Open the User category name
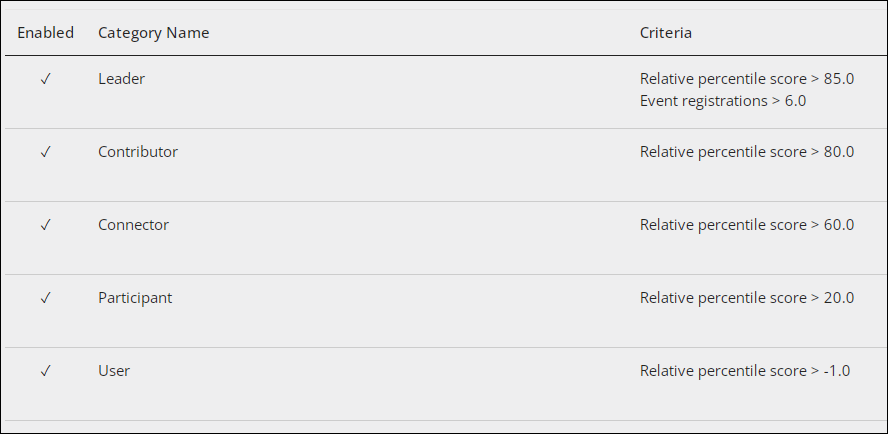 (114, 371)
